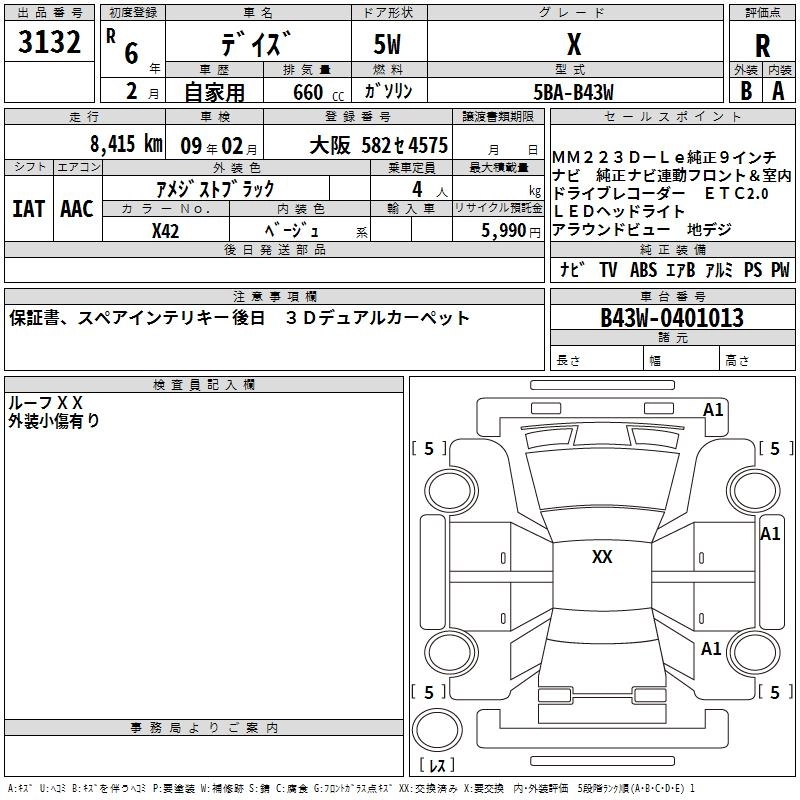The height and width of the screenshot is (800, 800).
Task: Click door shape value 5W
Action: (387, 44)
